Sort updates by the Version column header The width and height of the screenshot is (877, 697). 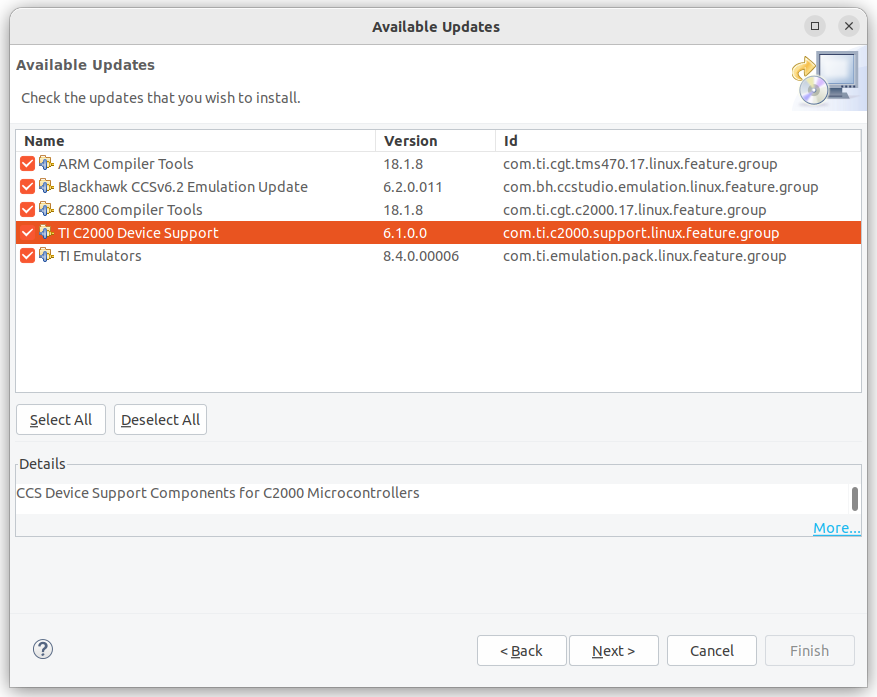(x=435, y=140)
